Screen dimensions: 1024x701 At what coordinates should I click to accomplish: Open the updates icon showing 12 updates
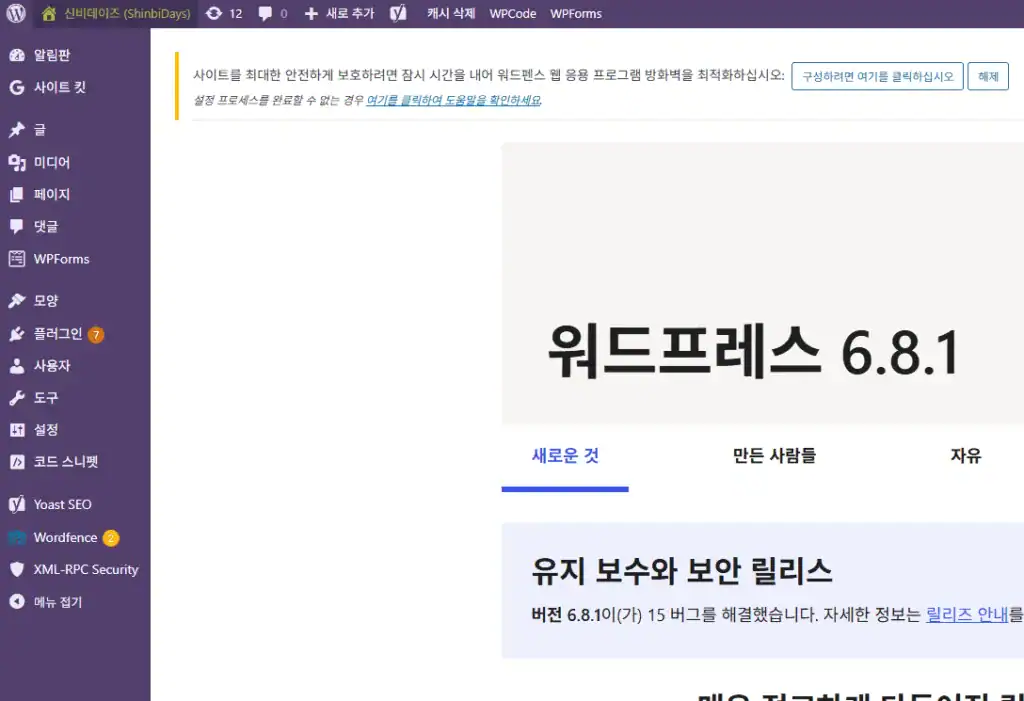[222, 14]
